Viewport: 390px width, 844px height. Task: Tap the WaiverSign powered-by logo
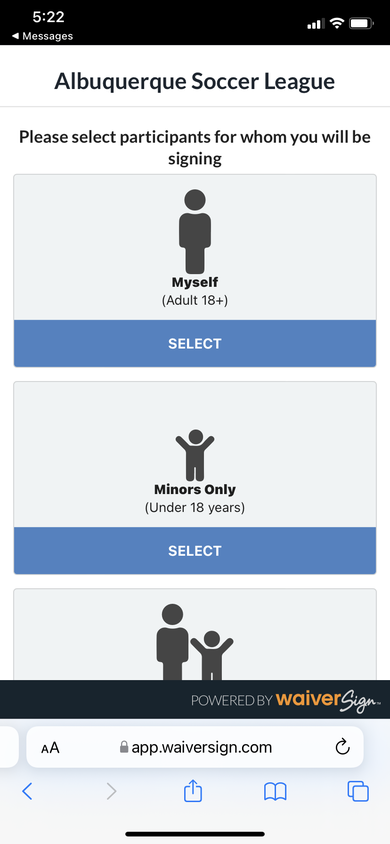tap(328, 700)
